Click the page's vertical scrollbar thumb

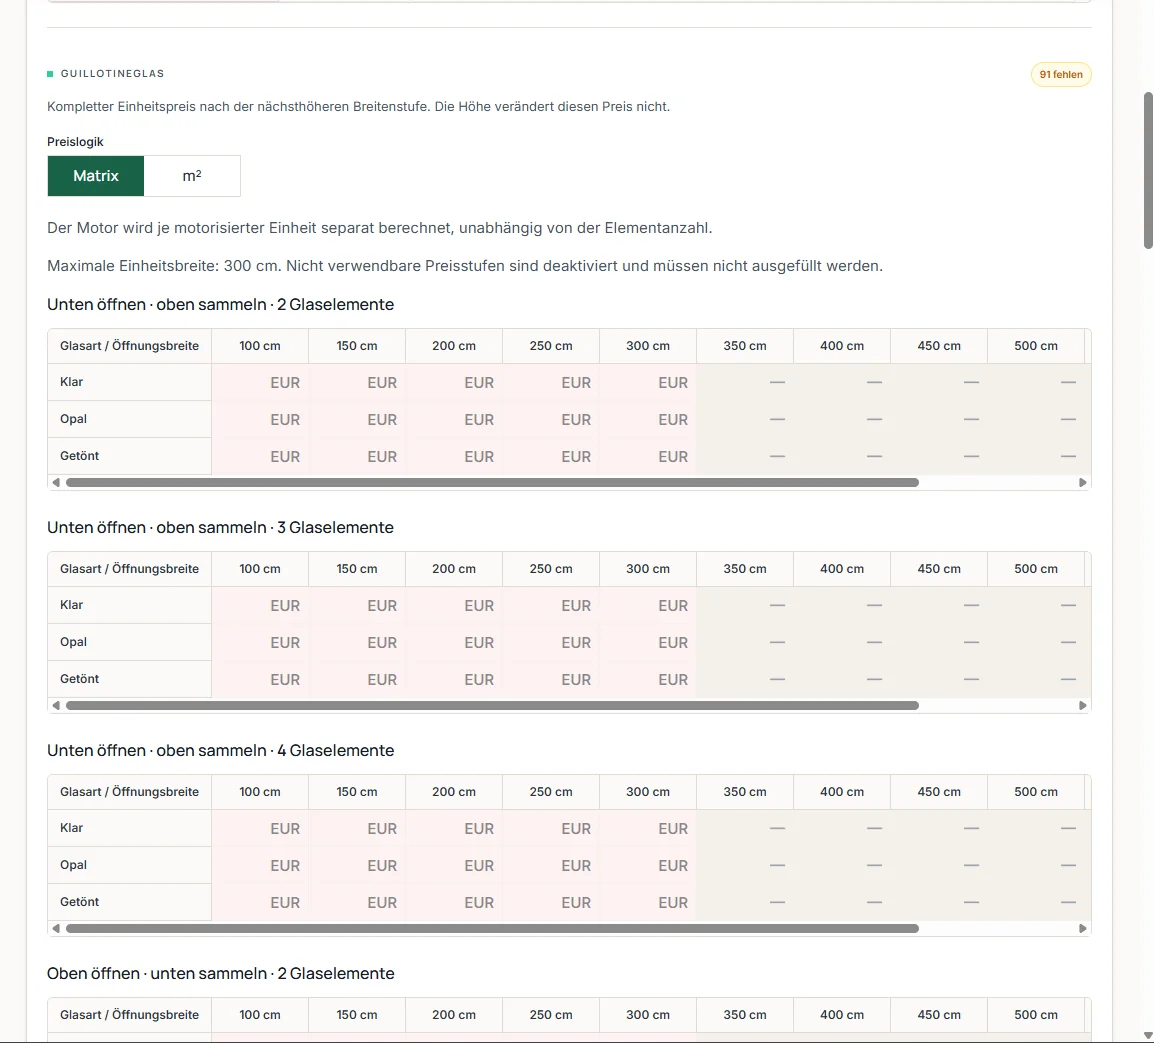tap(1147, 171)
